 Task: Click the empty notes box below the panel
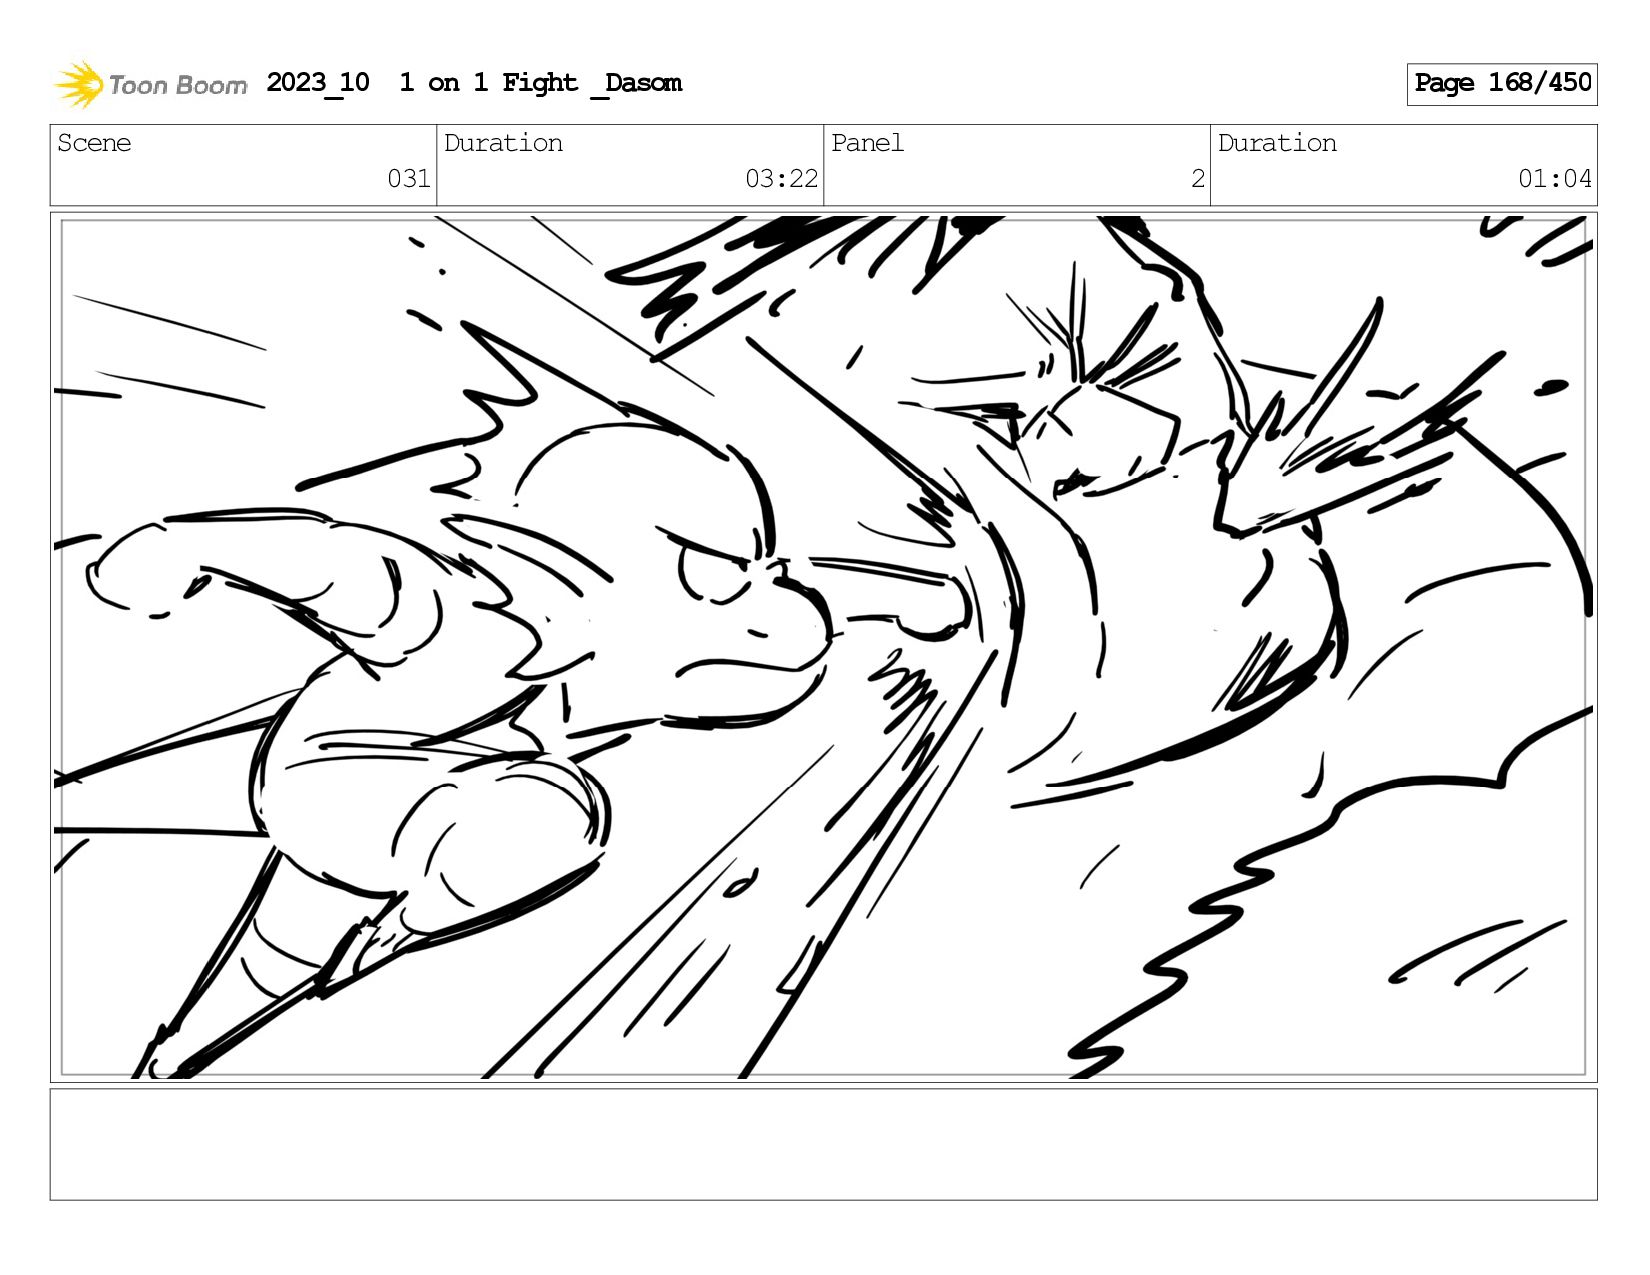point(823,1144)
